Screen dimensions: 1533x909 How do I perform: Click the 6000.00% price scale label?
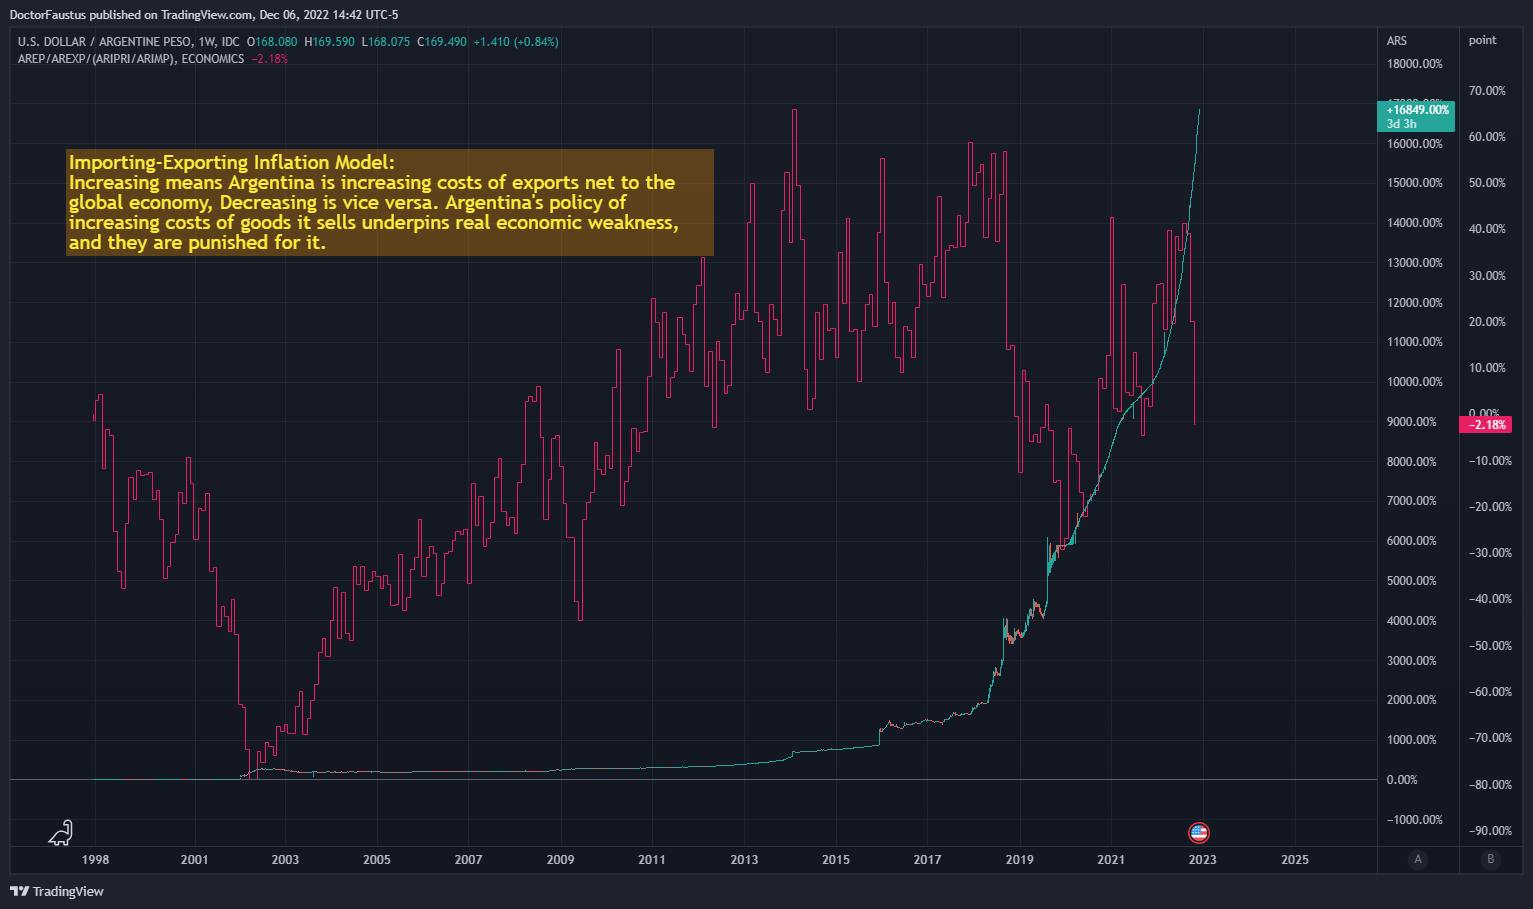click(1412, 541)
